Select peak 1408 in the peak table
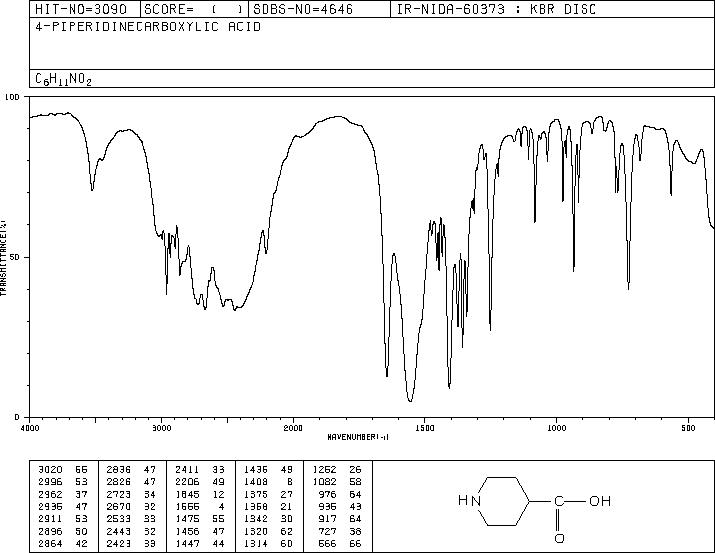This screenshot has width=715, height=553. click(x=256, y=482)
